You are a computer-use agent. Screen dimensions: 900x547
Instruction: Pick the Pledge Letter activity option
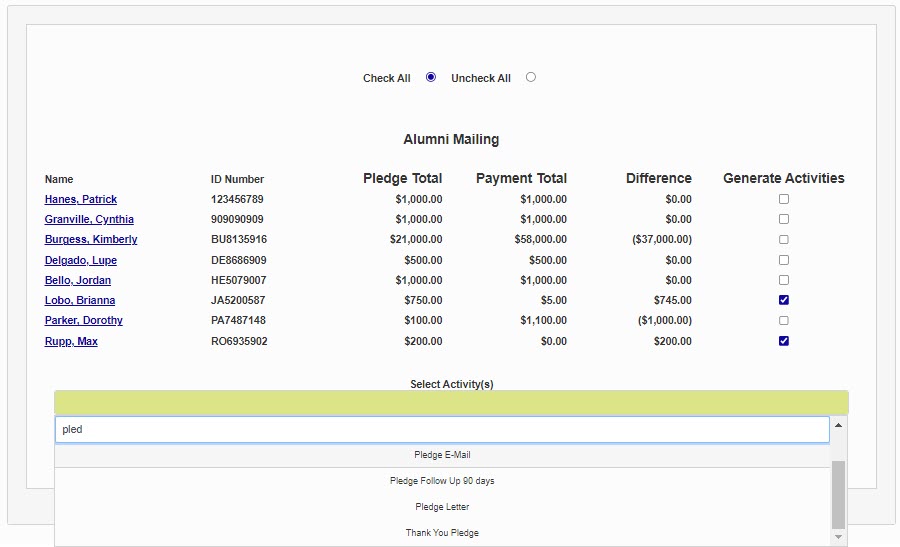[442, 507]
